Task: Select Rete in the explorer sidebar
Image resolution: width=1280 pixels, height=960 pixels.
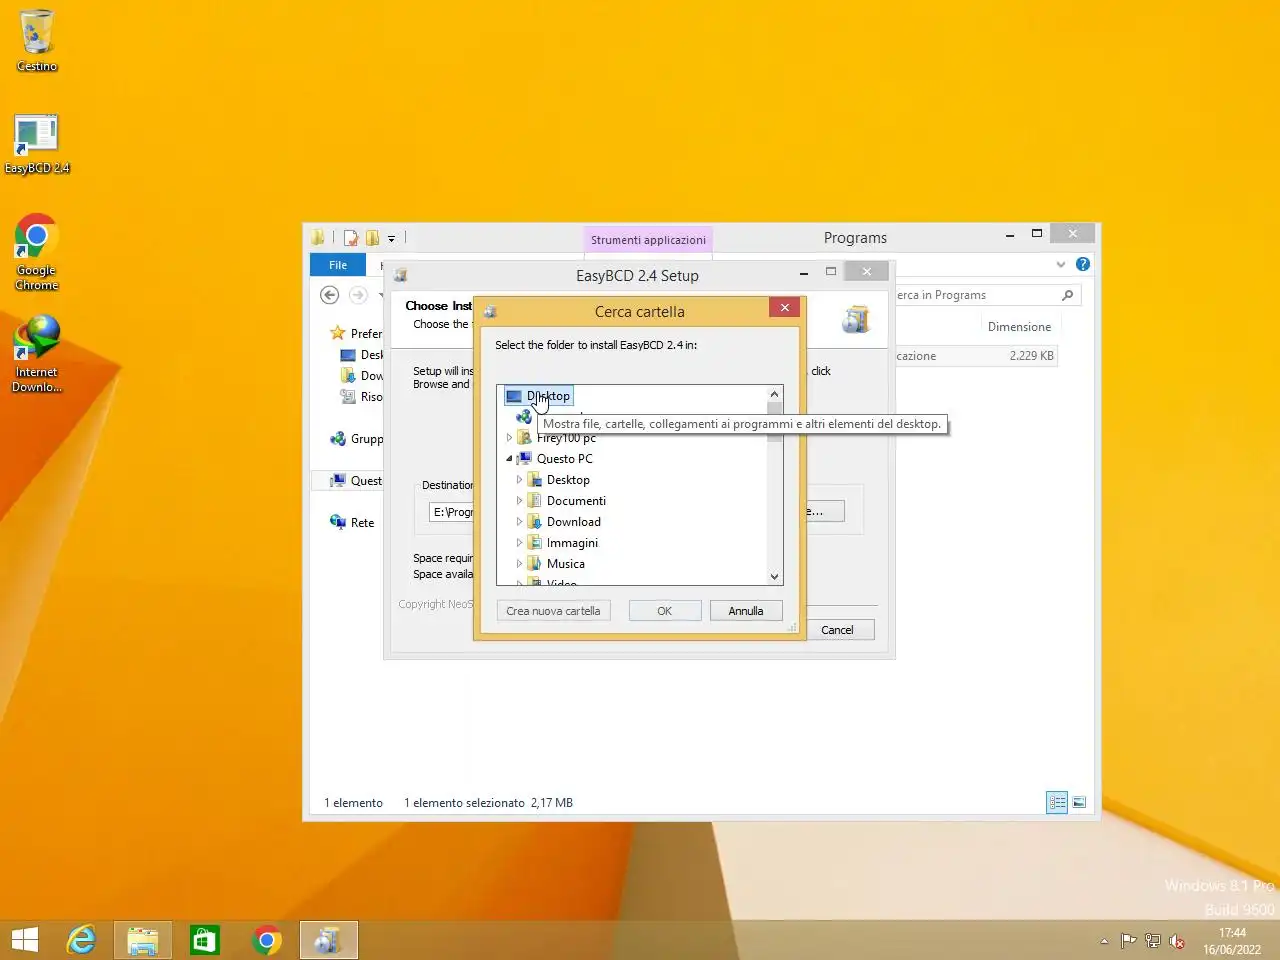Action: click(352, 523)
